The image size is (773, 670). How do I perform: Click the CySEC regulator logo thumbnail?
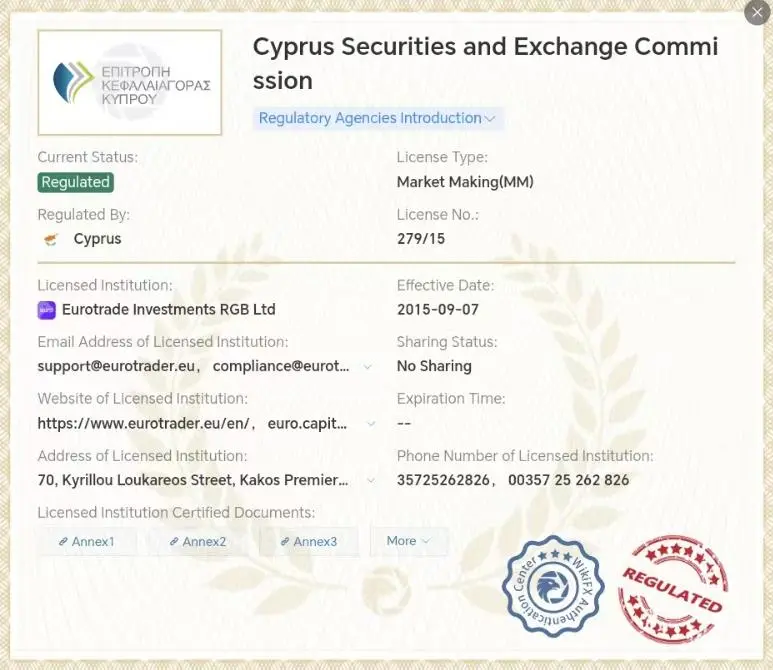[130, 82]
